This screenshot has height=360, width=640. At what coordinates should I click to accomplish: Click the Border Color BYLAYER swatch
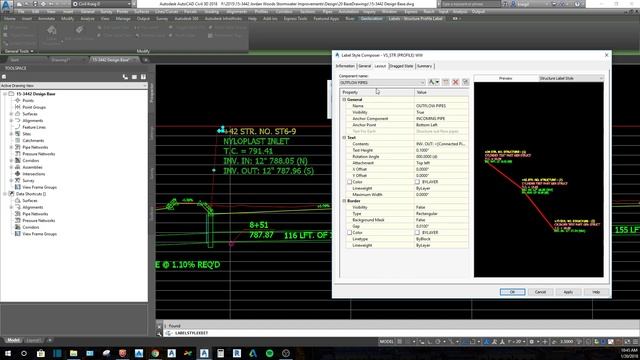pos(417,233)
